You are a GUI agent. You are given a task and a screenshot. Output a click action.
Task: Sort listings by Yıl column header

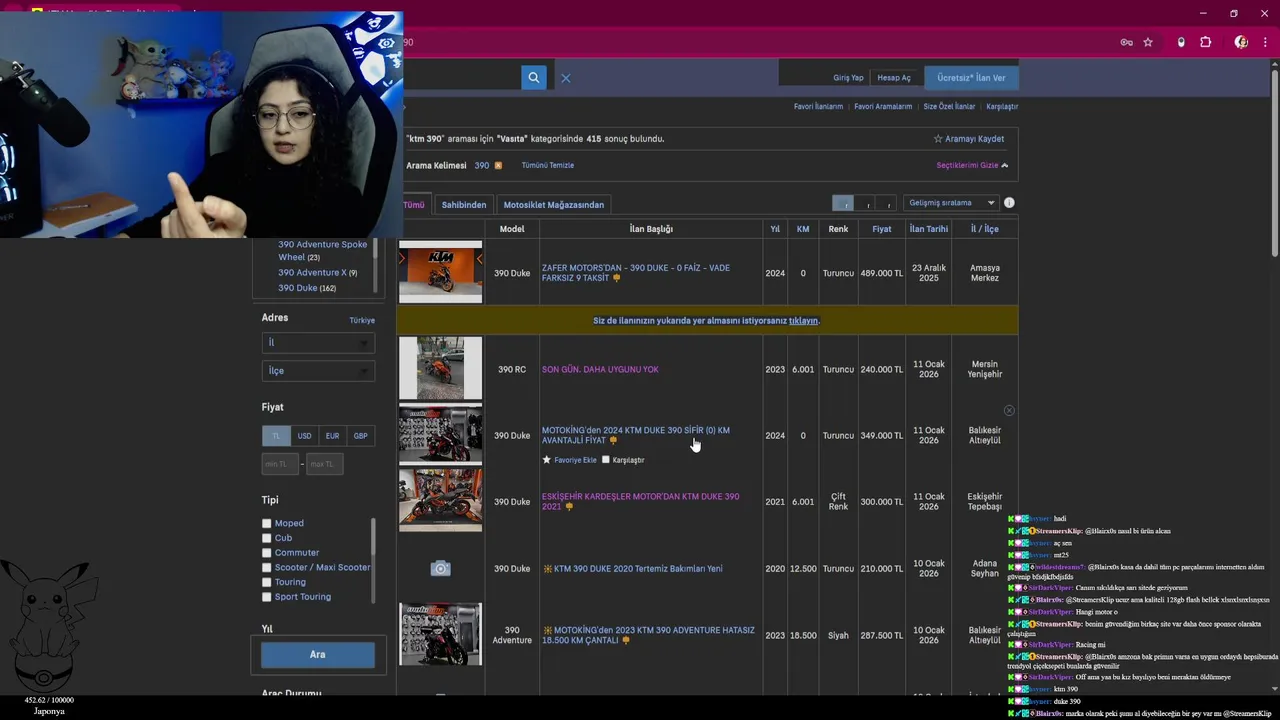[775, 229]
